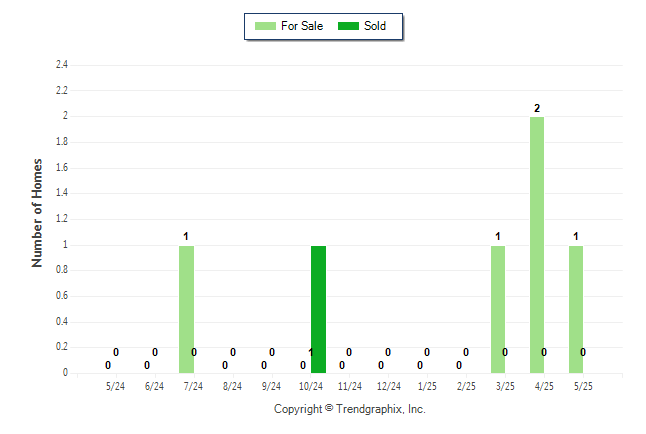
Task: Click the 1.2 y-axis tick label
Action: point(62,218)
